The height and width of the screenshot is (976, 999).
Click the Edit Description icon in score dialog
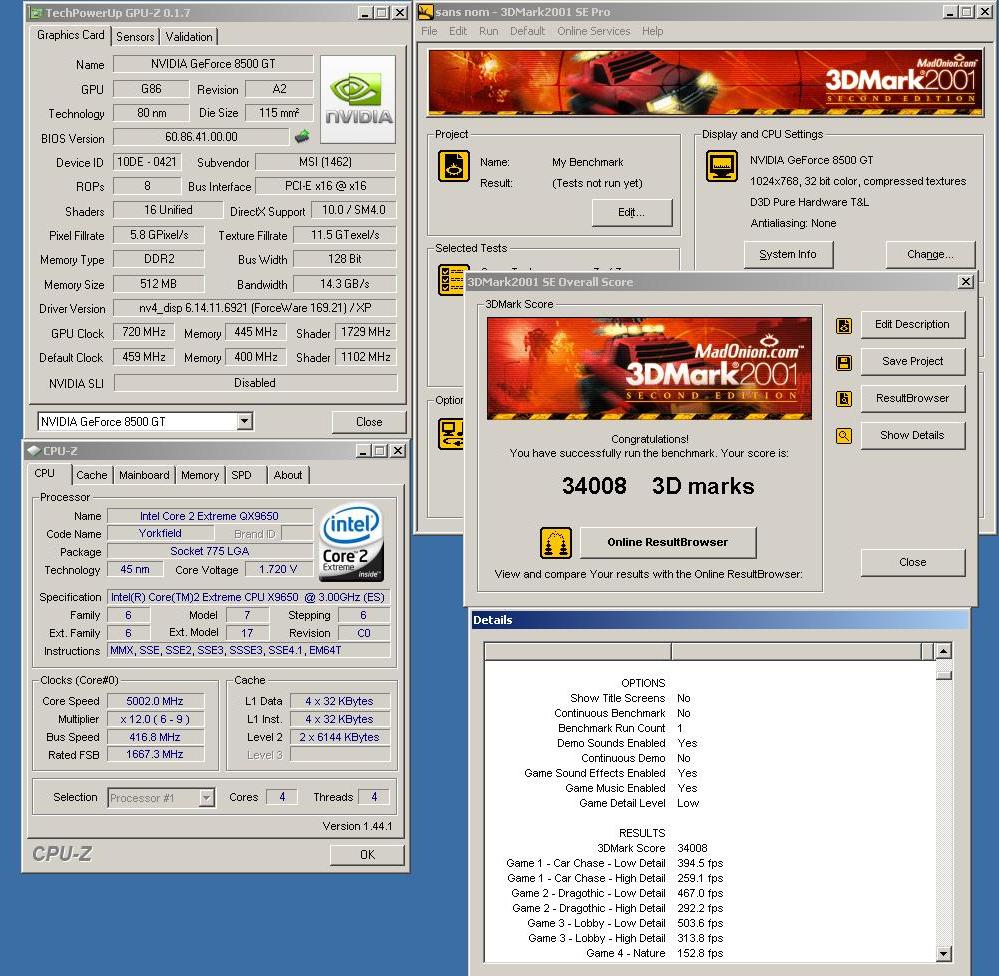pyautogui.click(x=844, y=326)
